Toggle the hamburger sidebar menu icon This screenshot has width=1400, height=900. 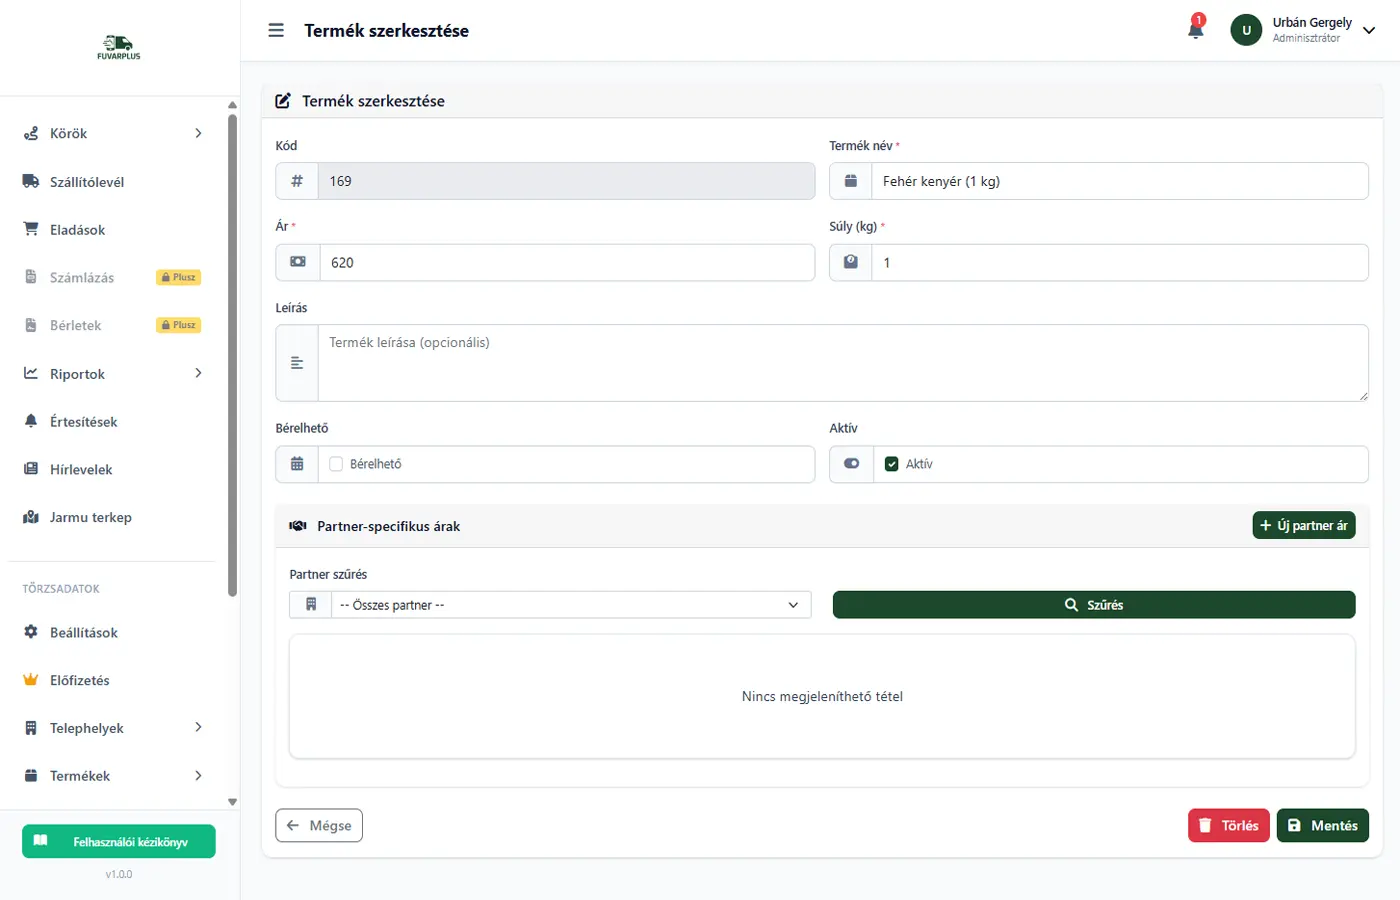(x=276, y=31)
